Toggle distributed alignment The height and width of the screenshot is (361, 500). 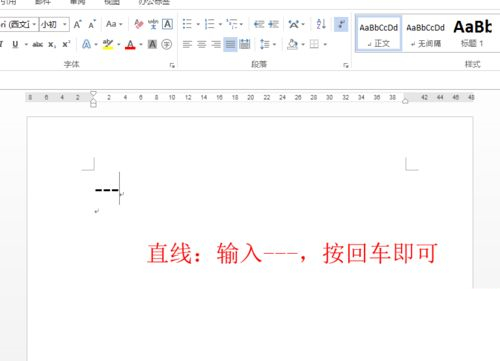[245, 44]
